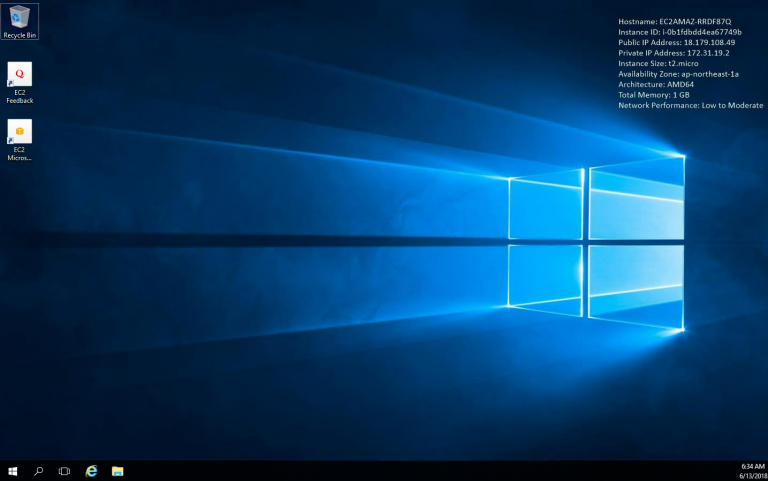
Task: Select the EC2 Feedback shortcut
Action: [19, 80]
